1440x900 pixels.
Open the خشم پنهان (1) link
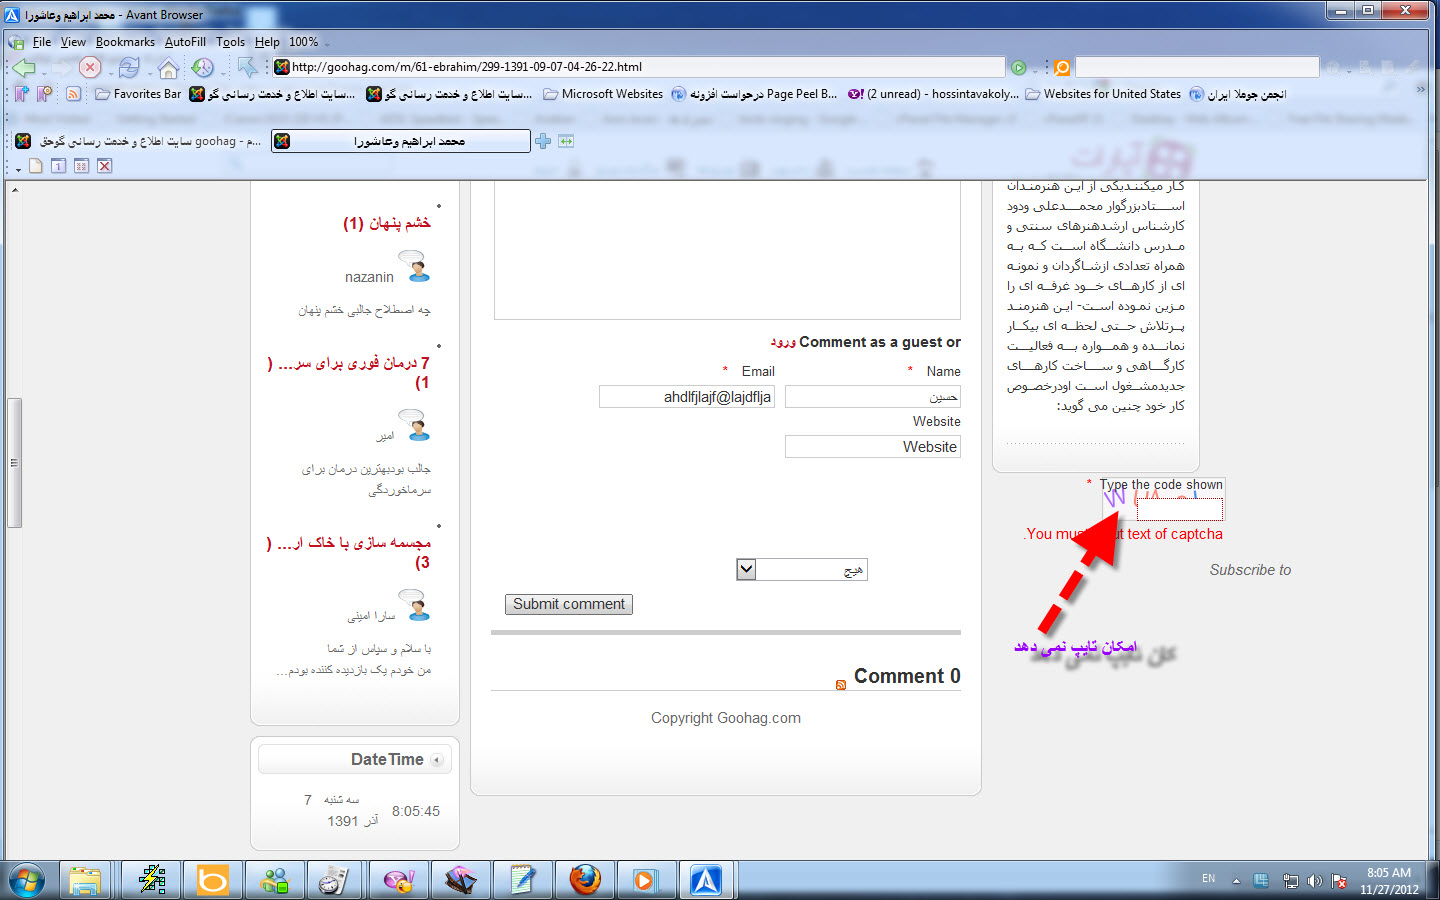coord(387,222)
